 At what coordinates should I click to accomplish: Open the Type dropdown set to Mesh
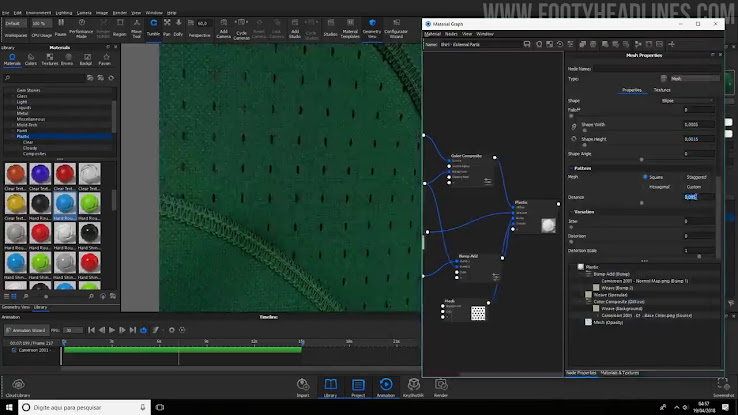tap(695, 79)
